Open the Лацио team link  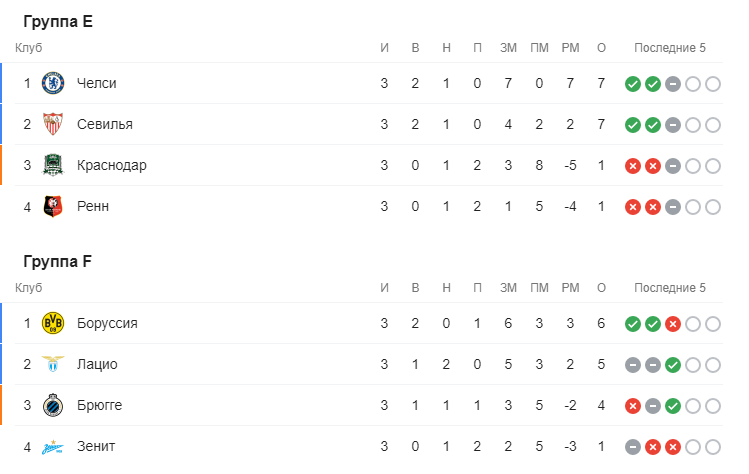click(x=97, y=364)
